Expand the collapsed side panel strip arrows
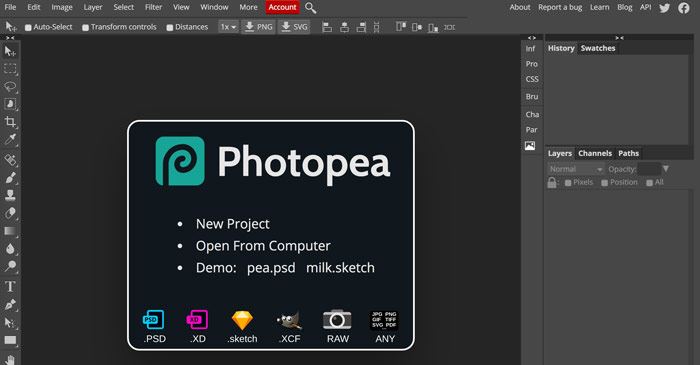Image resolution: width=700 pixels, height=365 pixels. 531,38
